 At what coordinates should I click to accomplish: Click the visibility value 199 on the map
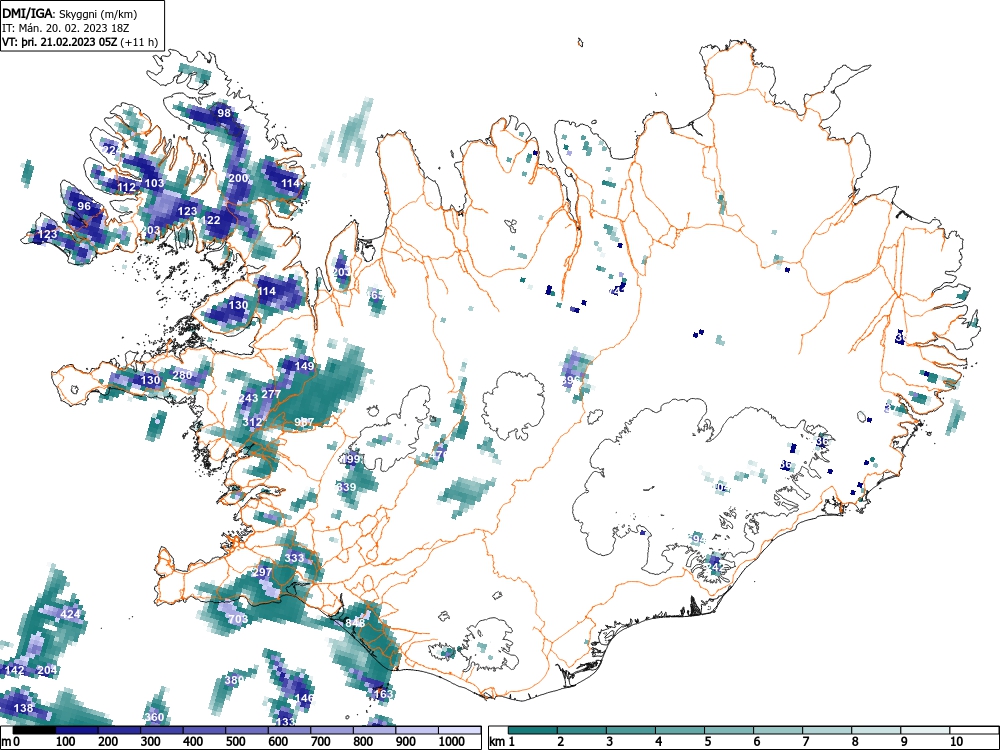(350, 459)
